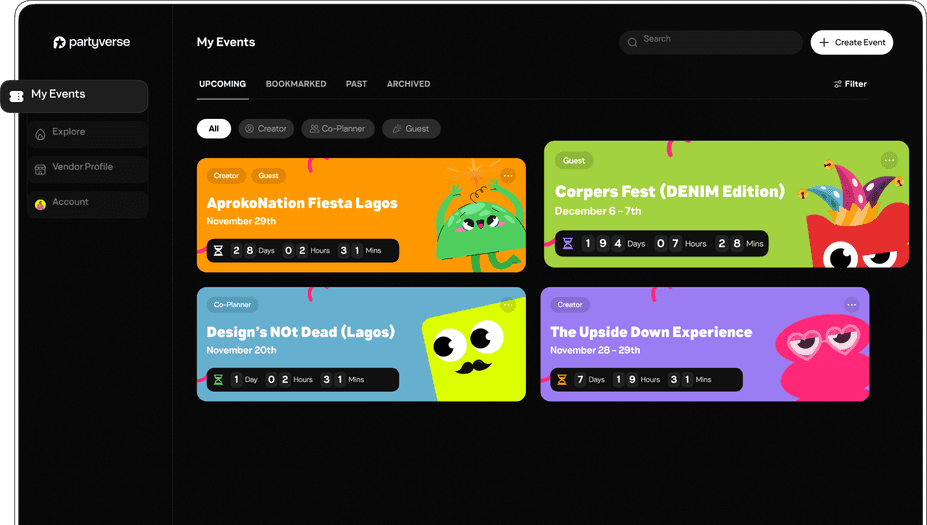Open more options on The Upside Down Experience card
This screenshot has height=525, width=927.
point(851,304)
